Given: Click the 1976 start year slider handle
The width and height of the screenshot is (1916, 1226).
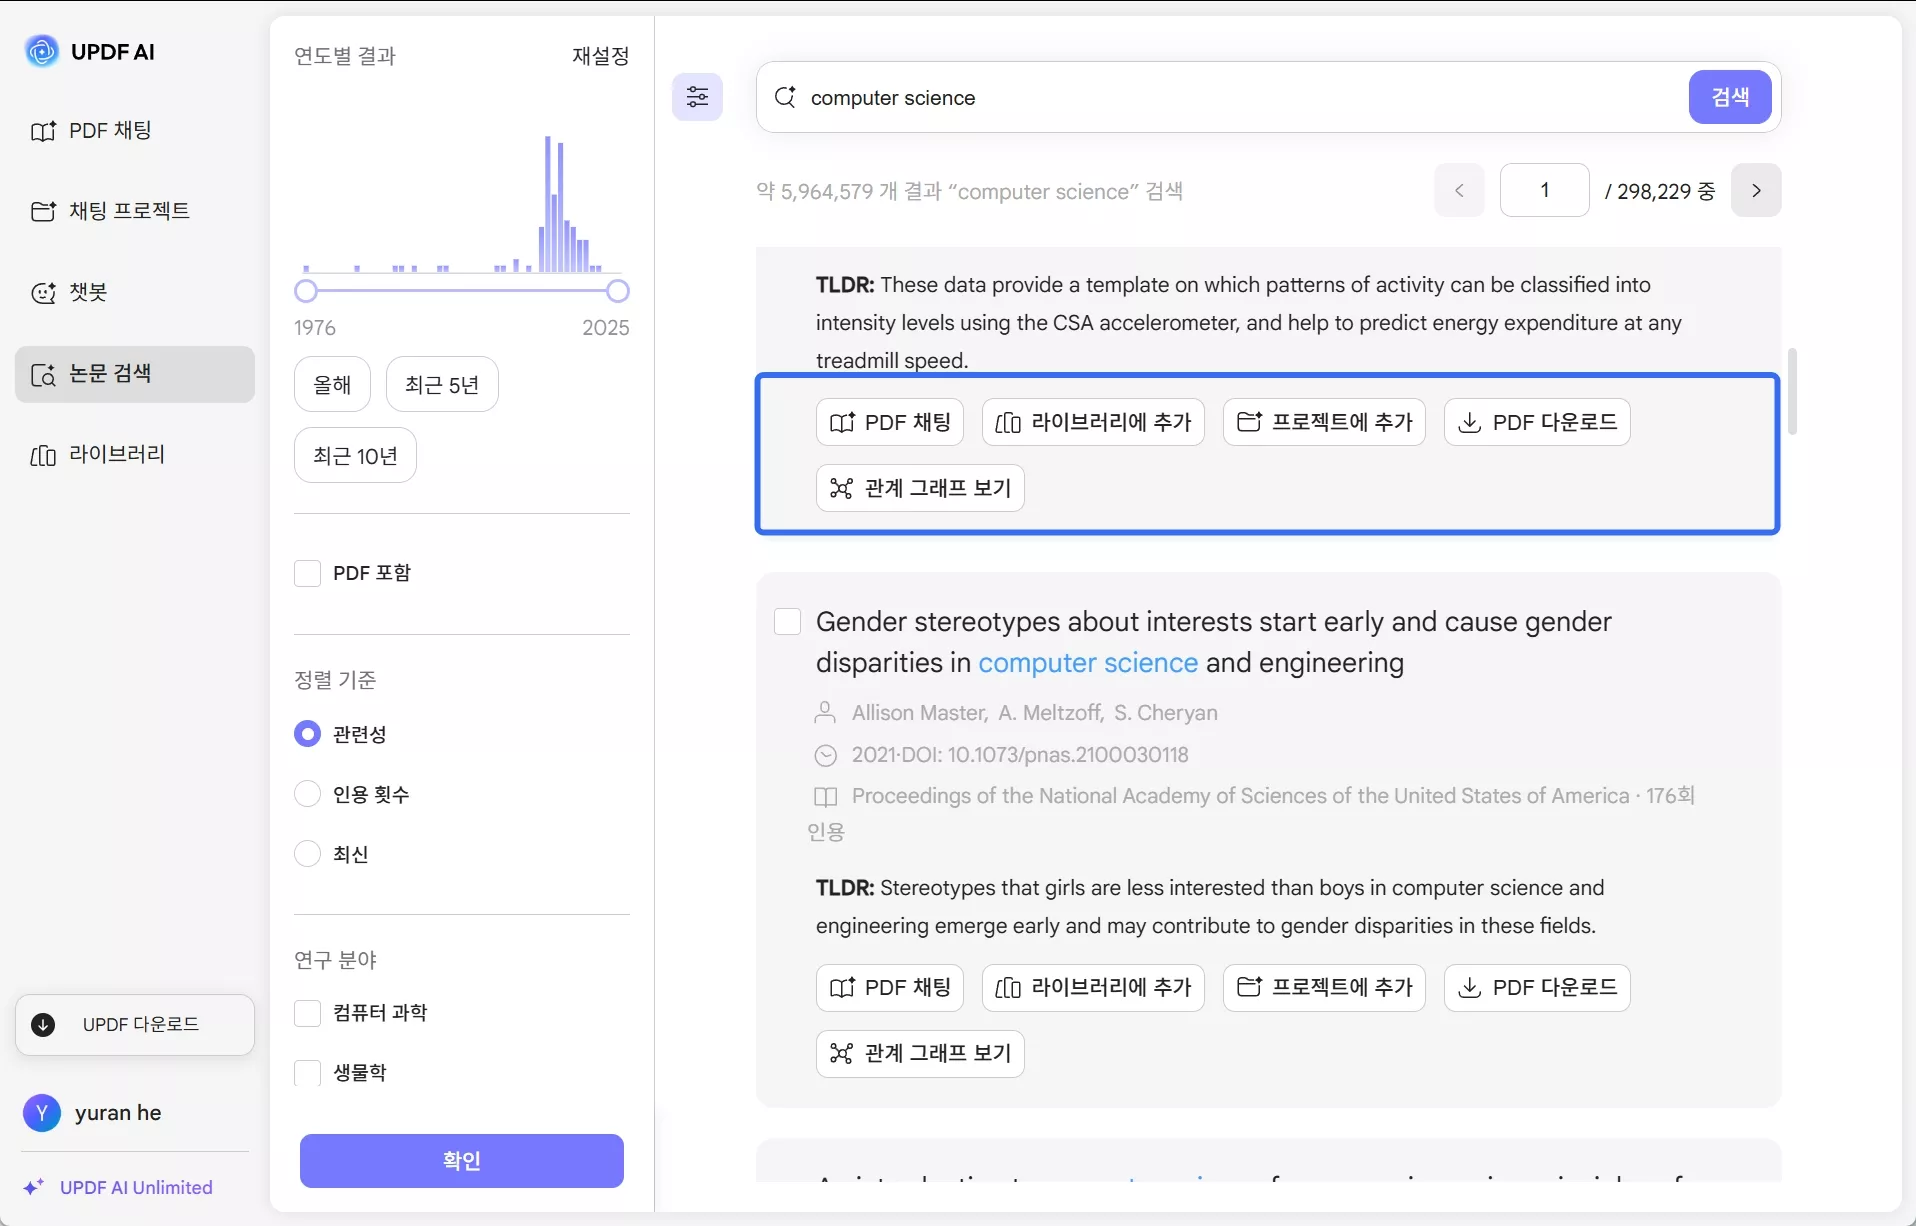Looking at the screenshot, I should coord(306,291).
